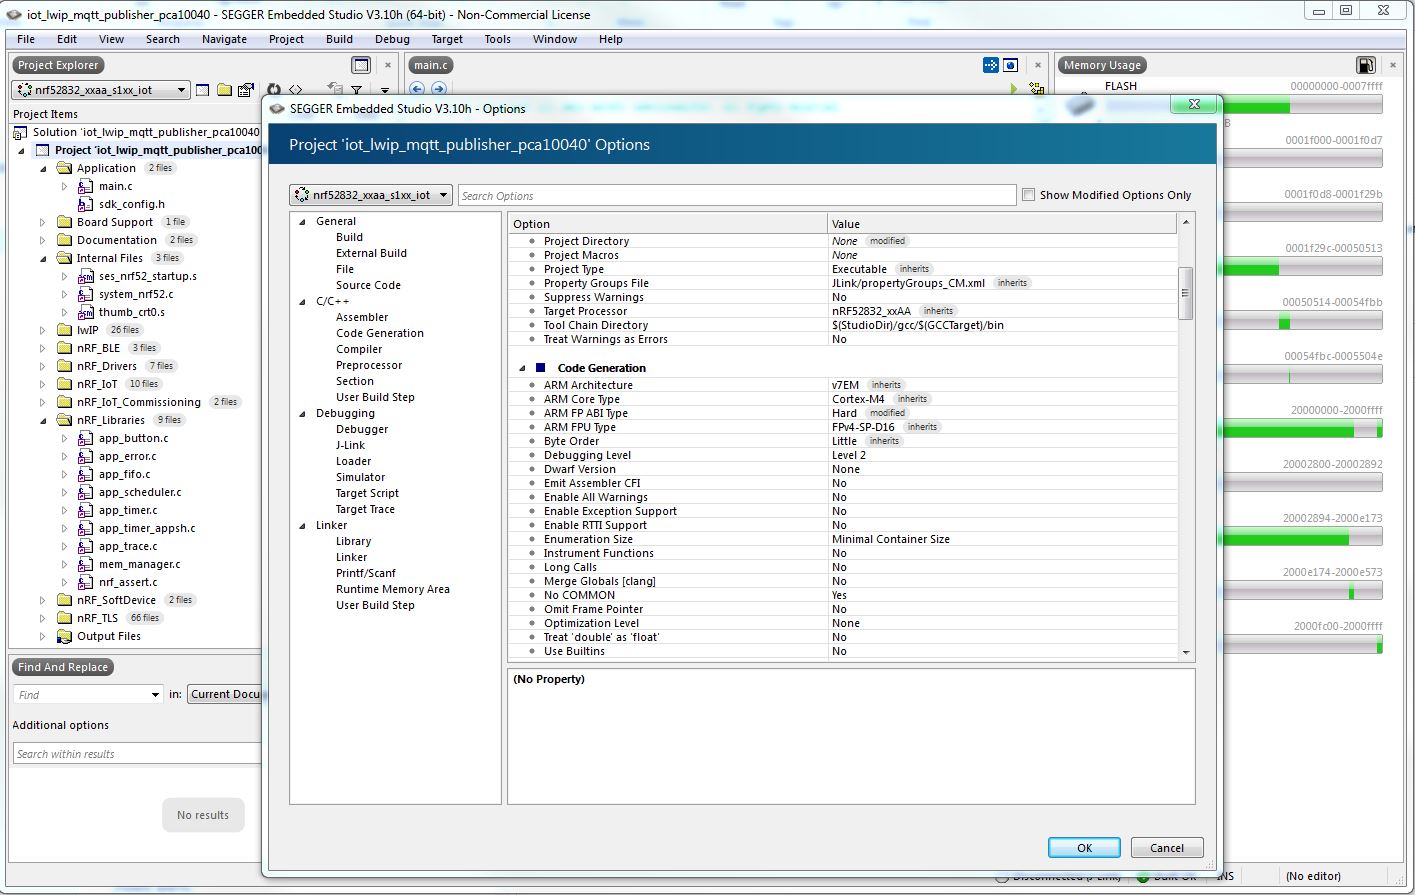Select sdk_config.h file in project tree
Image resolution: width=1415 pixels, height=895 pixels.
(x=132, y=204)
